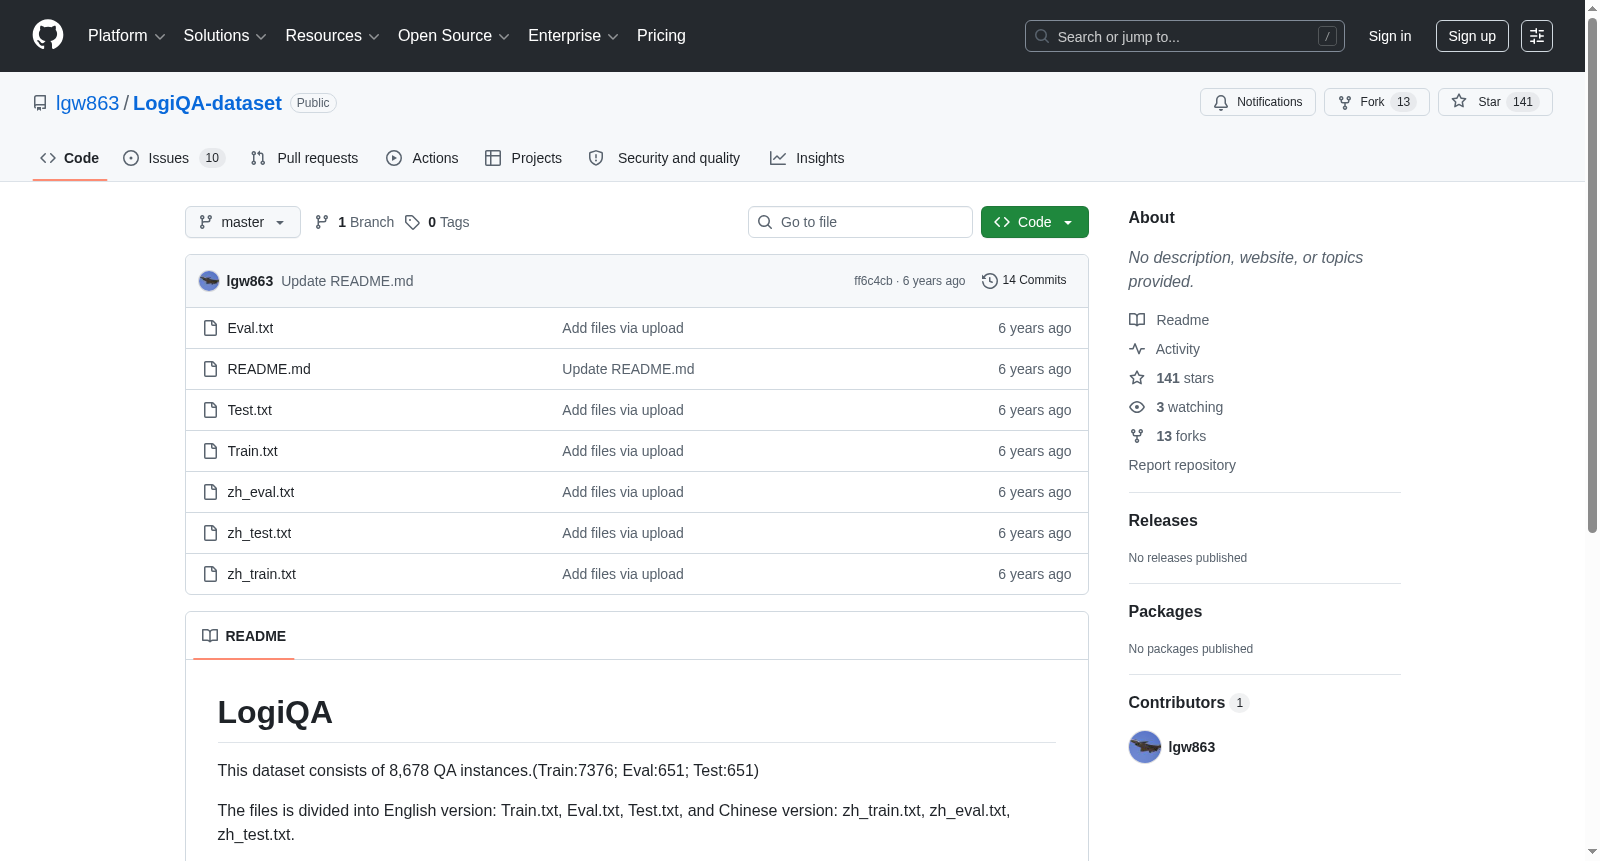Expand the Resources menu
The width and height of the screenshot is (1600, 861).
(x=332, y=36)
